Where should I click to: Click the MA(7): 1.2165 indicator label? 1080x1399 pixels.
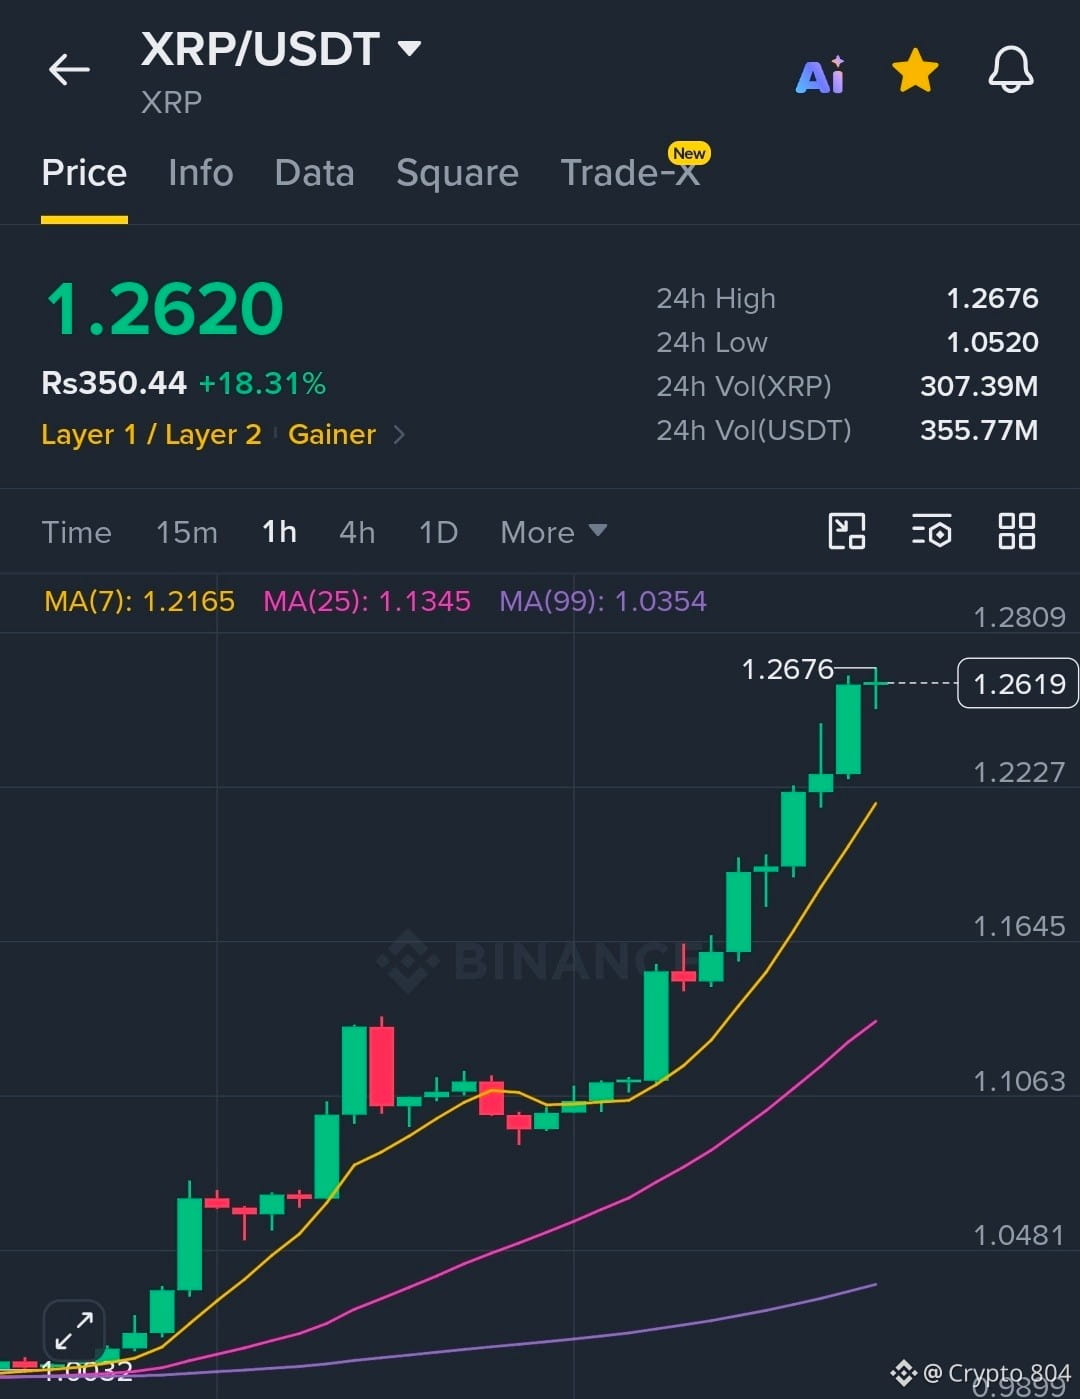coord(139,601)
